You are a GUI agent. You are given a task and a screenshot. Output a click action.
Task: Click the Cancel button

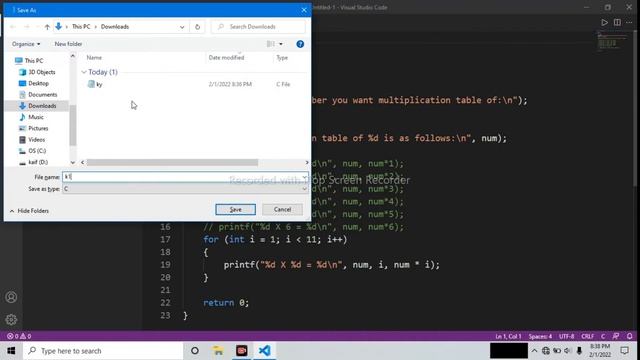click(282, 209)
